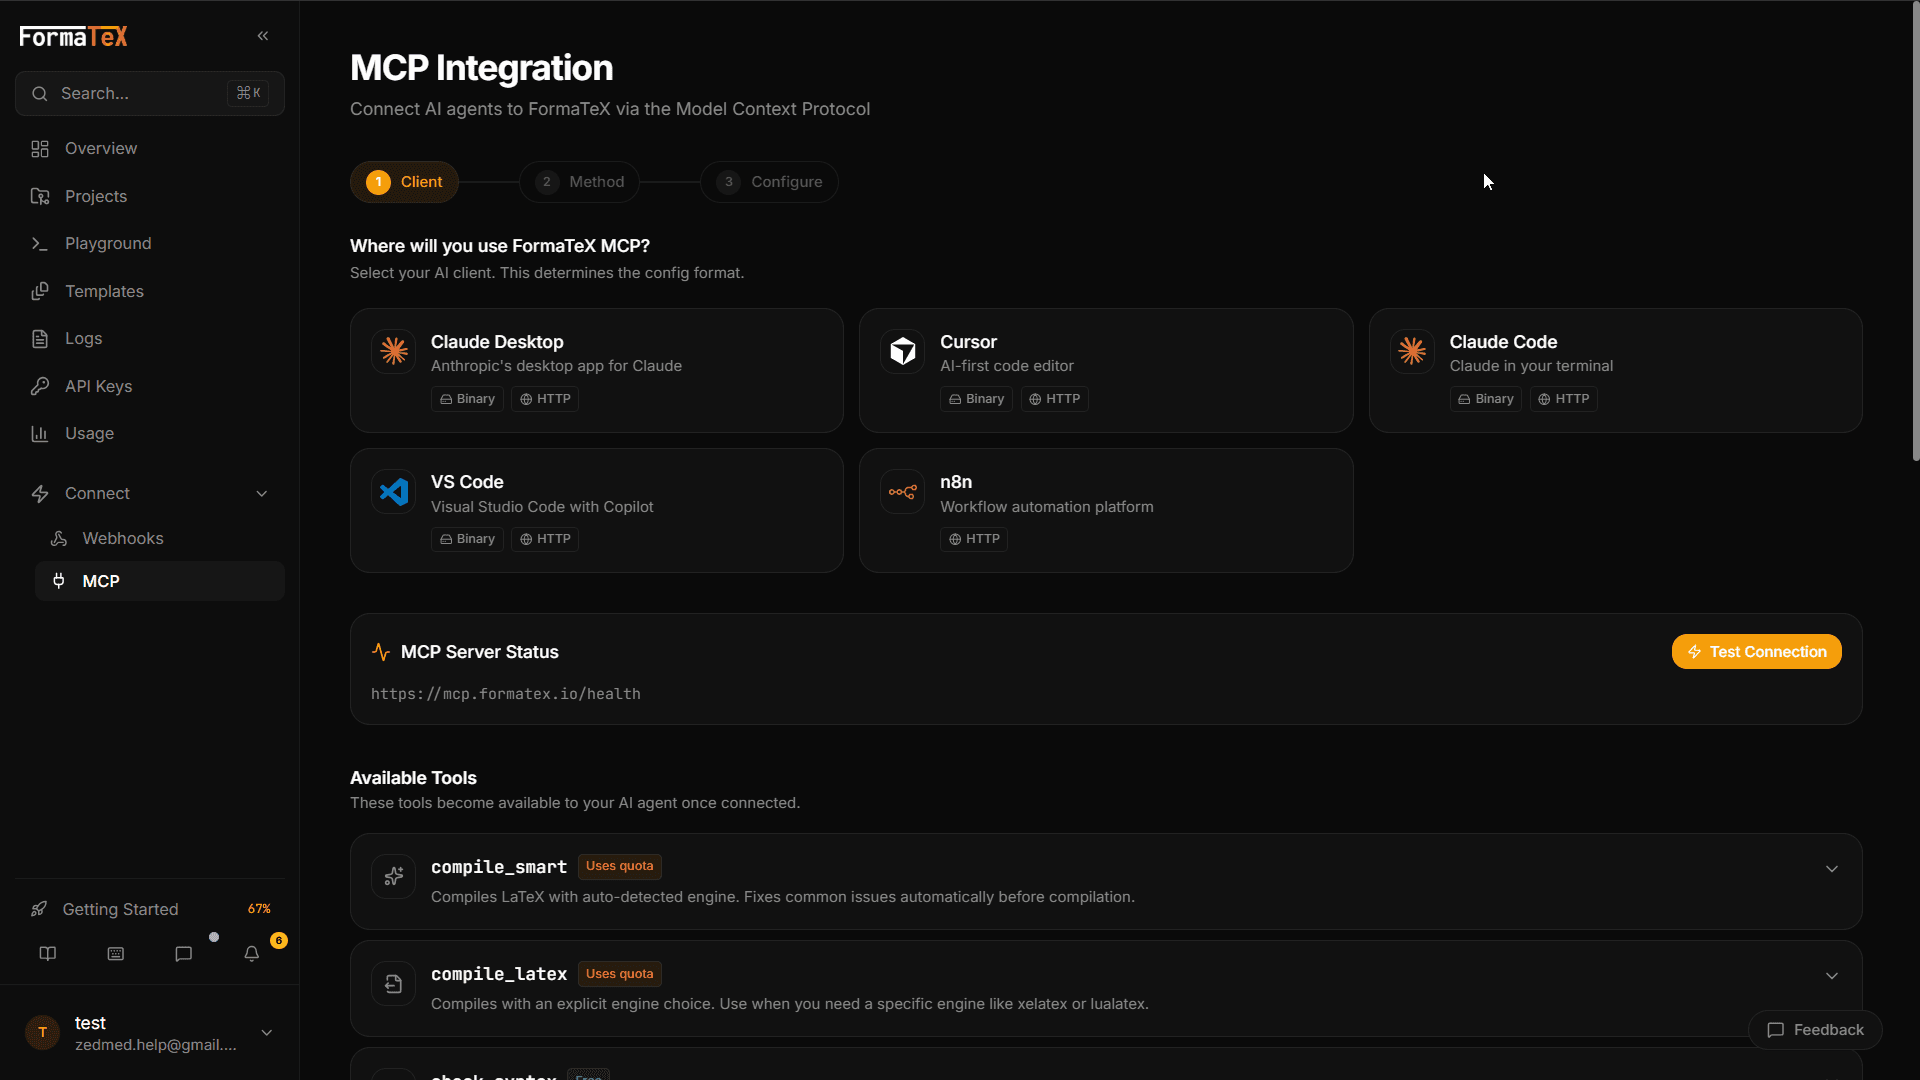
Task: Click the page vertical scrollbar
Action: [x=1915, y=232]
